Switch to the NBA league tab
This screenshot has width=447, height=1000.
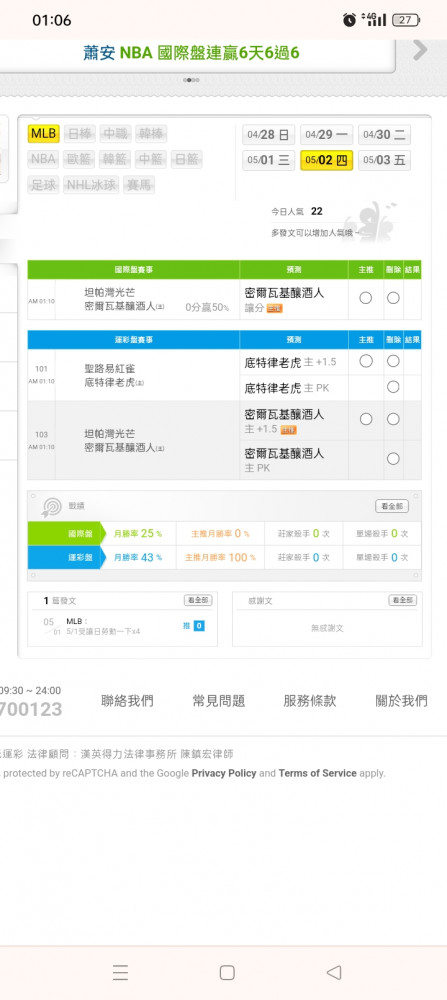click(x=43, y=159)
